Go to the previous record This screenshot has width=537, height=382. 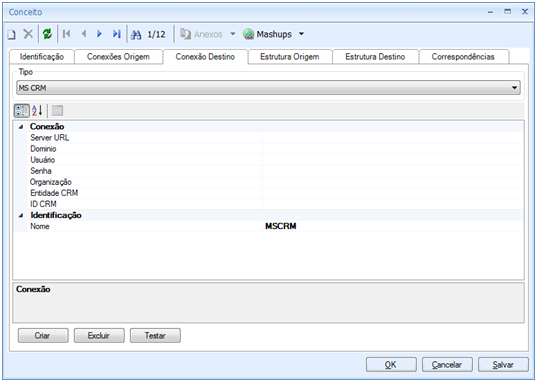(x=84, y=34)
